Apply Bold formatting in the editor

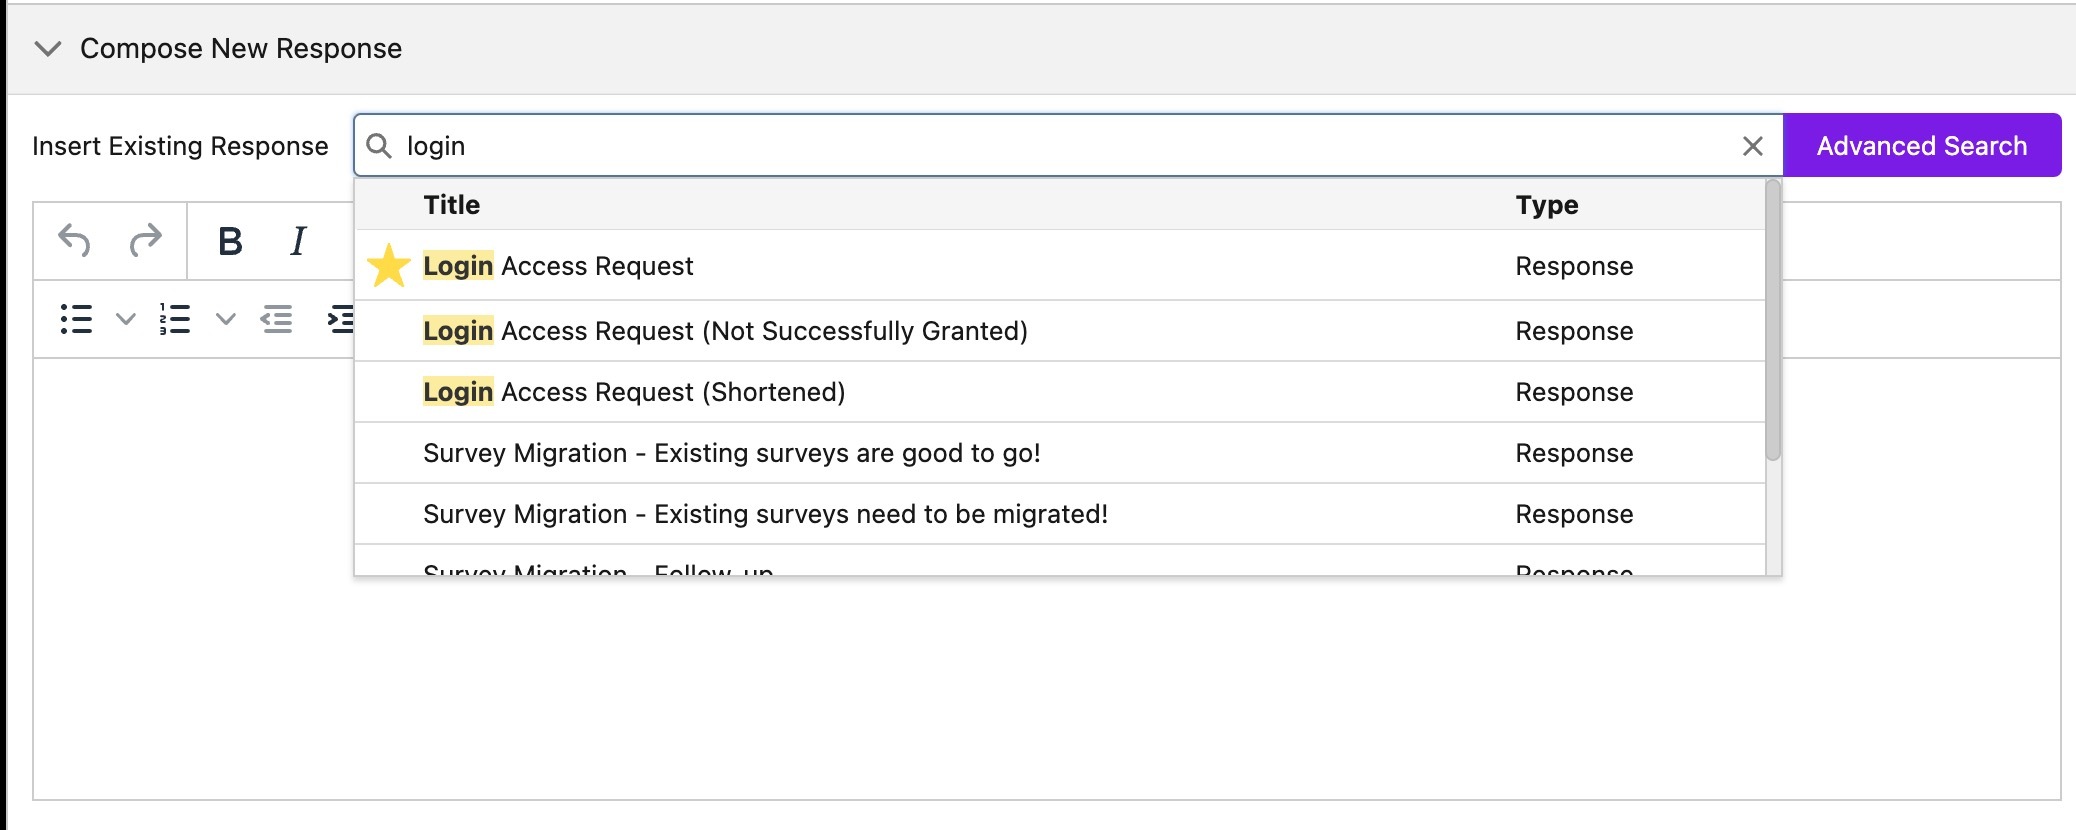pos(232,240)
